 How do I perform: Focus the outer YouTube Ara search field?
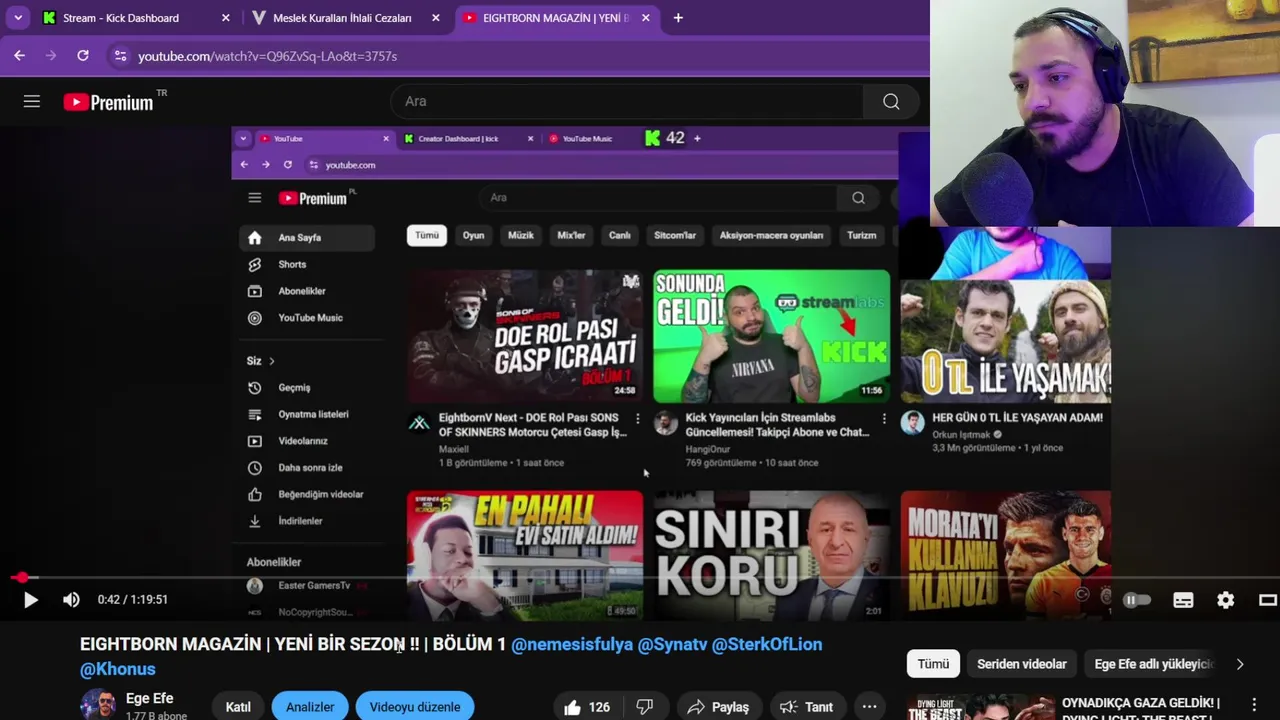(x=627, y=101)
